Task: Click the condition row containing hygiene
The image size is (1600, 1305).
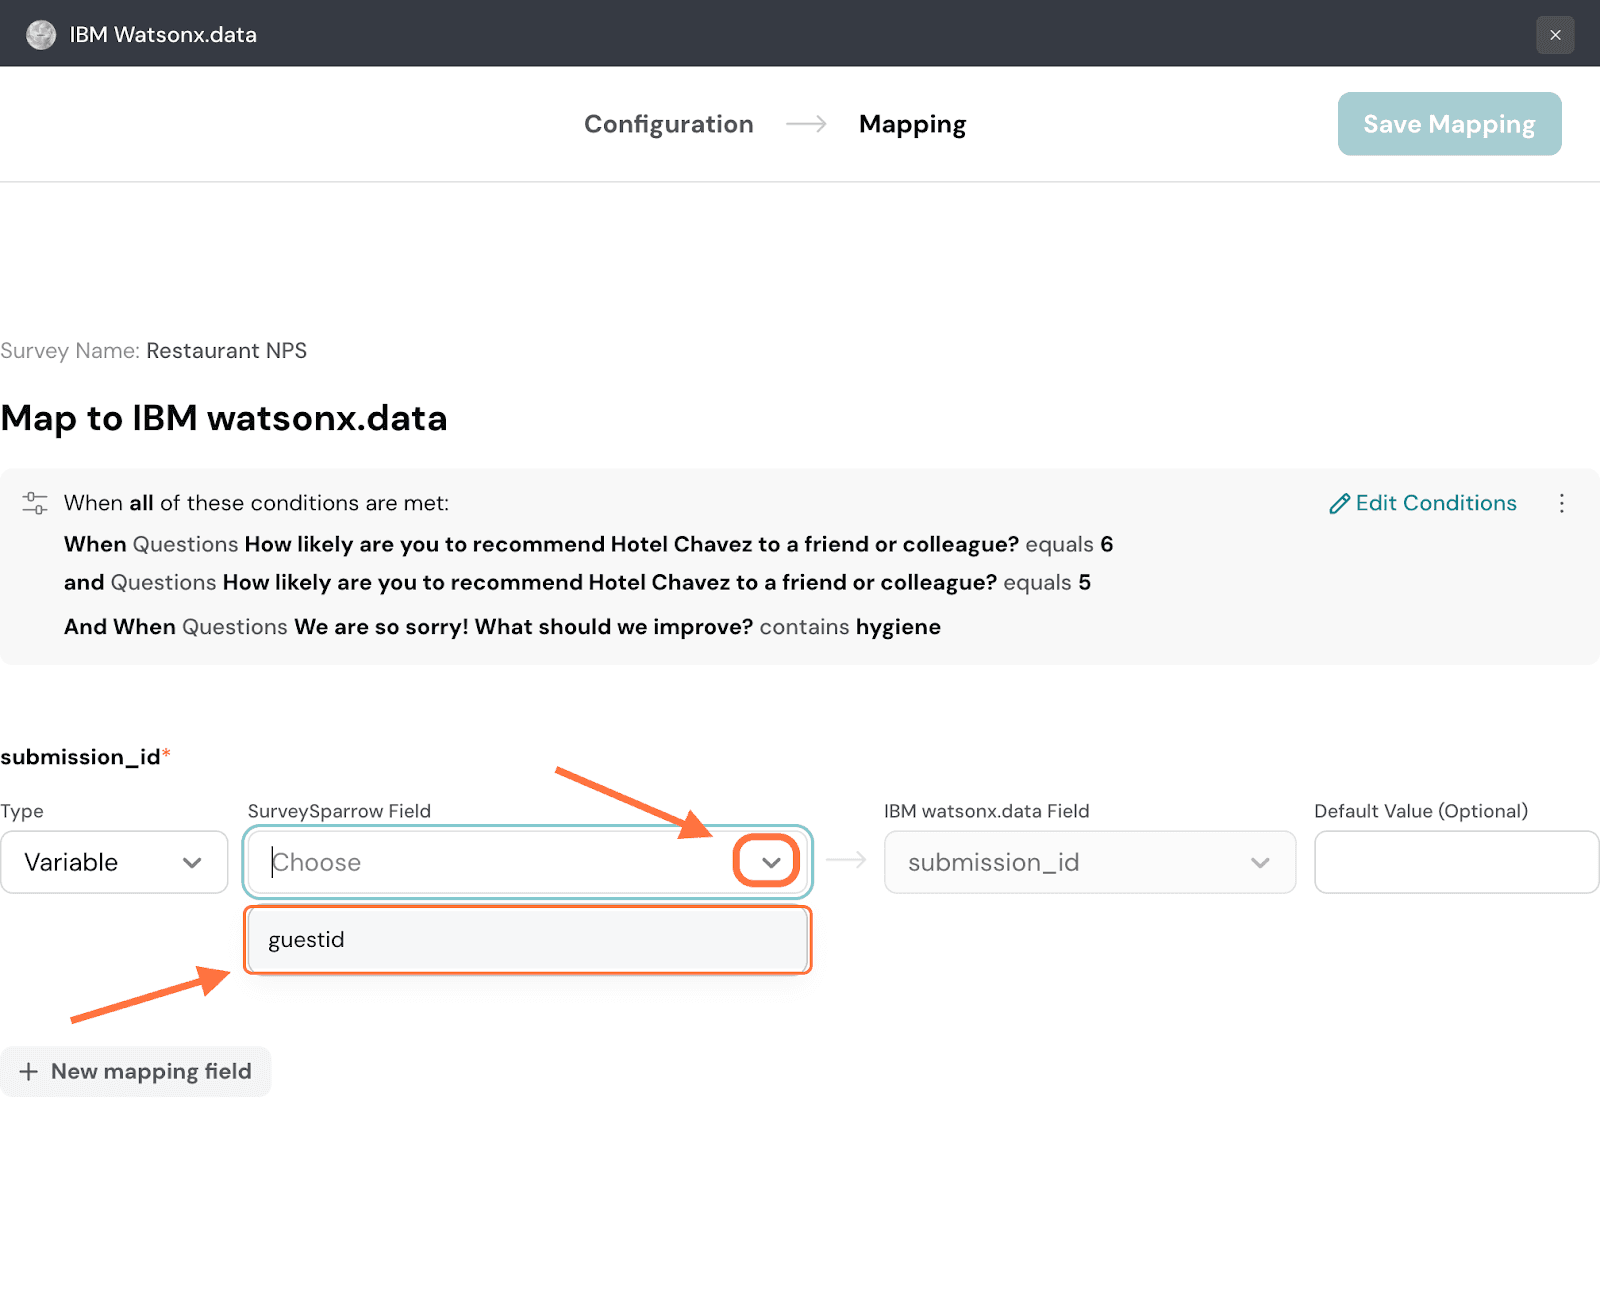Action: (502, 627)
